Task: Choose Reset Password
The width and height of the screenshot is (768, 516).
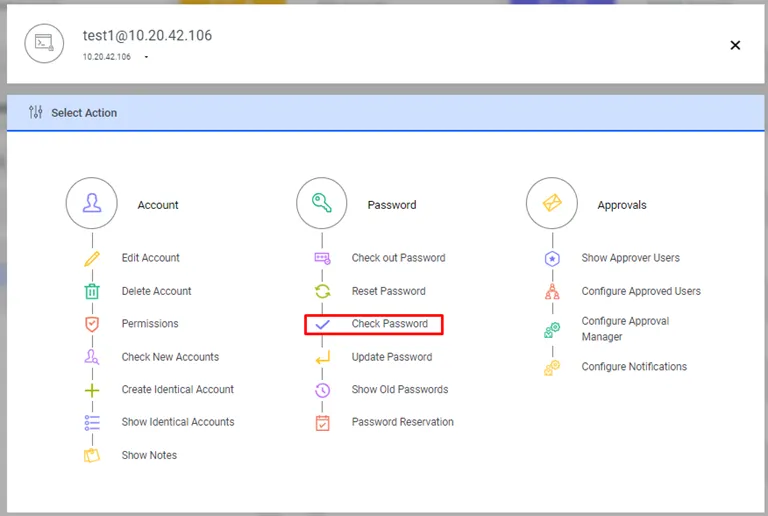Action: [388, 291]
